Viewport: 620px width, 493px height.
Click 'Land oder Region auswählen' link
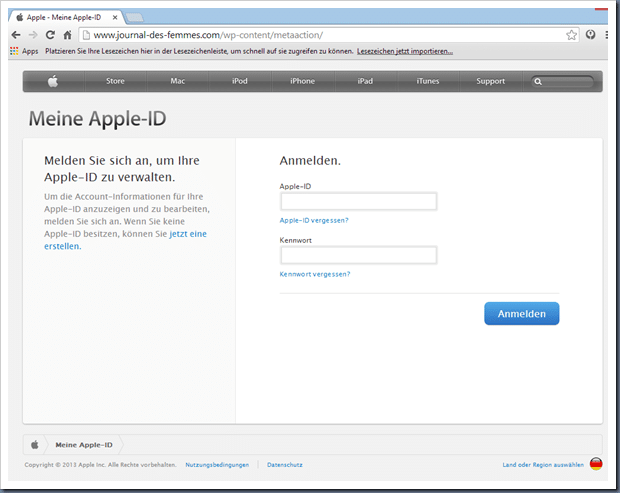543,465
